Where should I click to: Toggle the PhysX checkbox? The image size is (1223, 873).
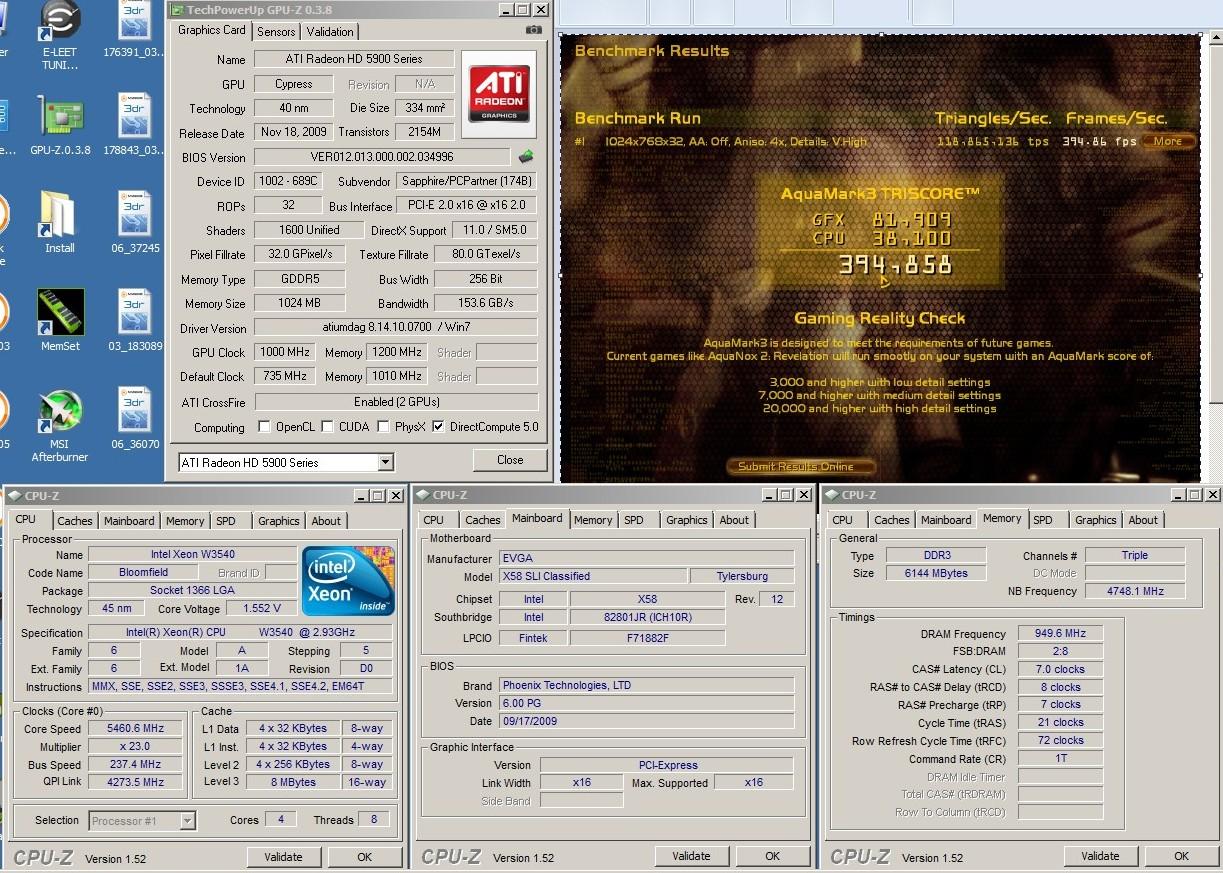tap(384, 427)
